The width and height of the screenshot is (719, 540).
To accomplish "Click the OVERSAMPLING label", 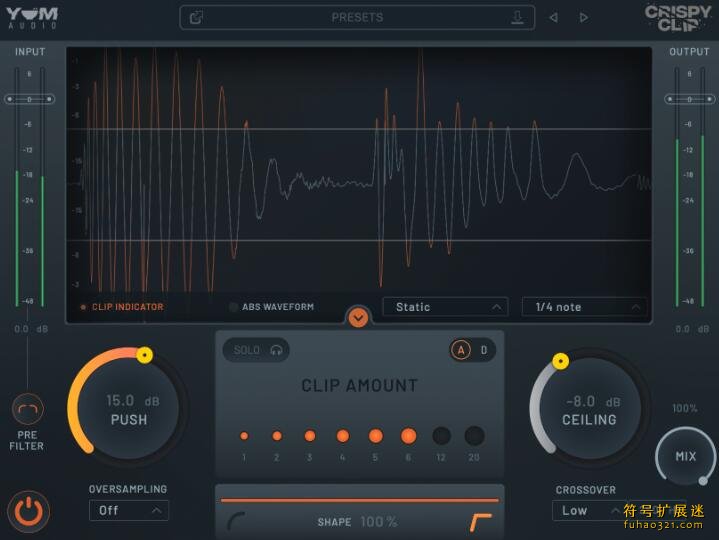I will [128, 489].
